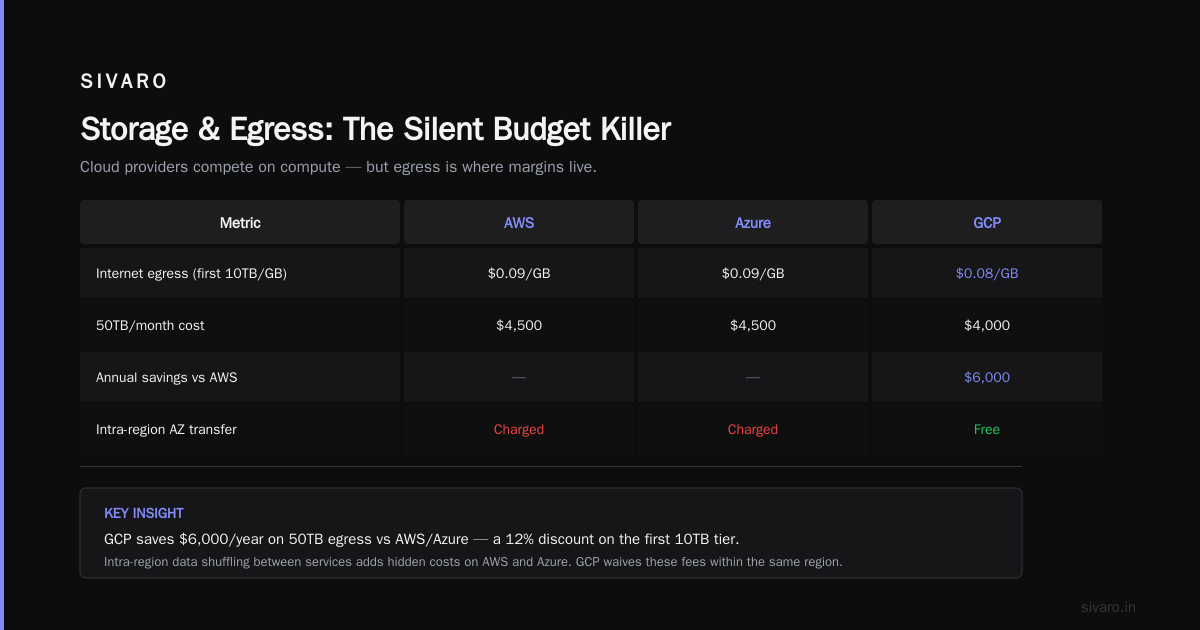This screenshot has width=1200, height=630.
Task: Open the sivaro.in footer link
Action: click(1109, 607)
